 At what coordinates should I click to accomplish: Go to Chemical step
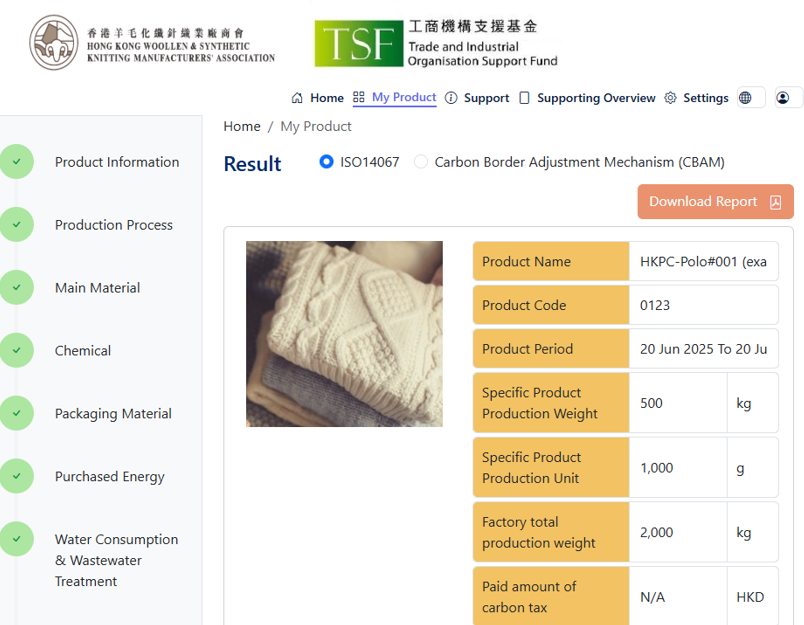(83, 351)
